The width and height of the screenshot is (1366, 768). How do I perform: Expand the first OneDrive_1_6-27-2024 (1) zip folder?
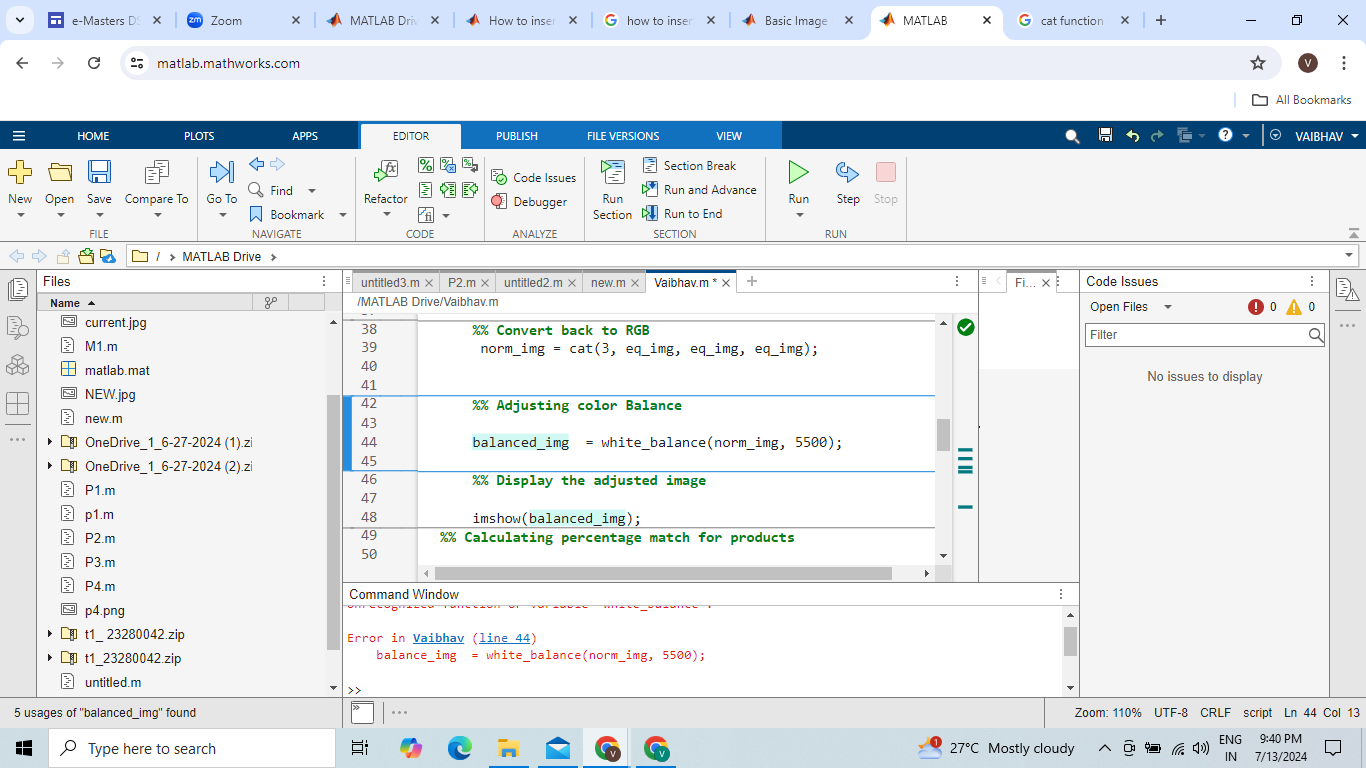click(x=50, y=442)
